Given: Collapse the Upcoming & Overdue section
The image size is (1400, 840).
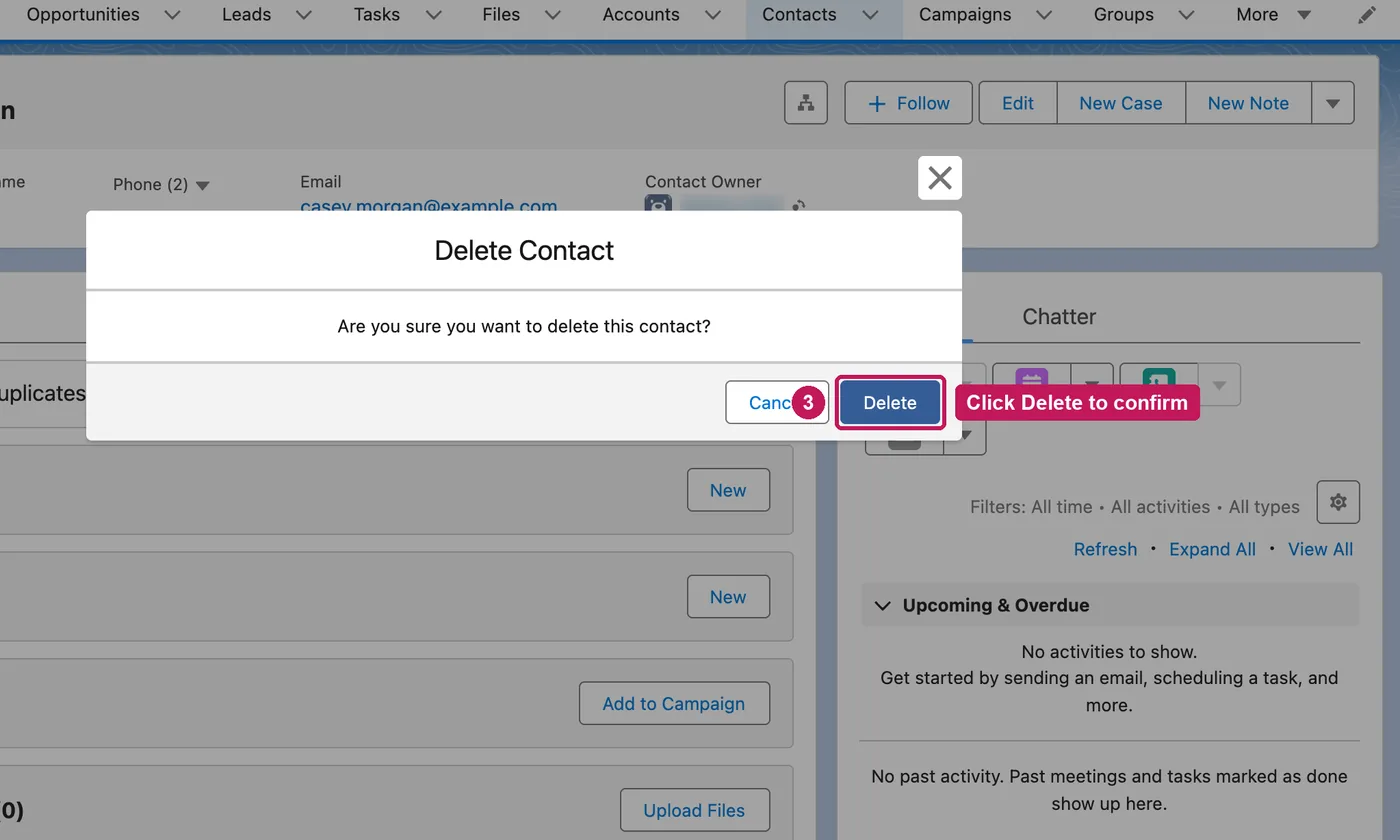Looking at the screenshot, I should coord(882,605).
